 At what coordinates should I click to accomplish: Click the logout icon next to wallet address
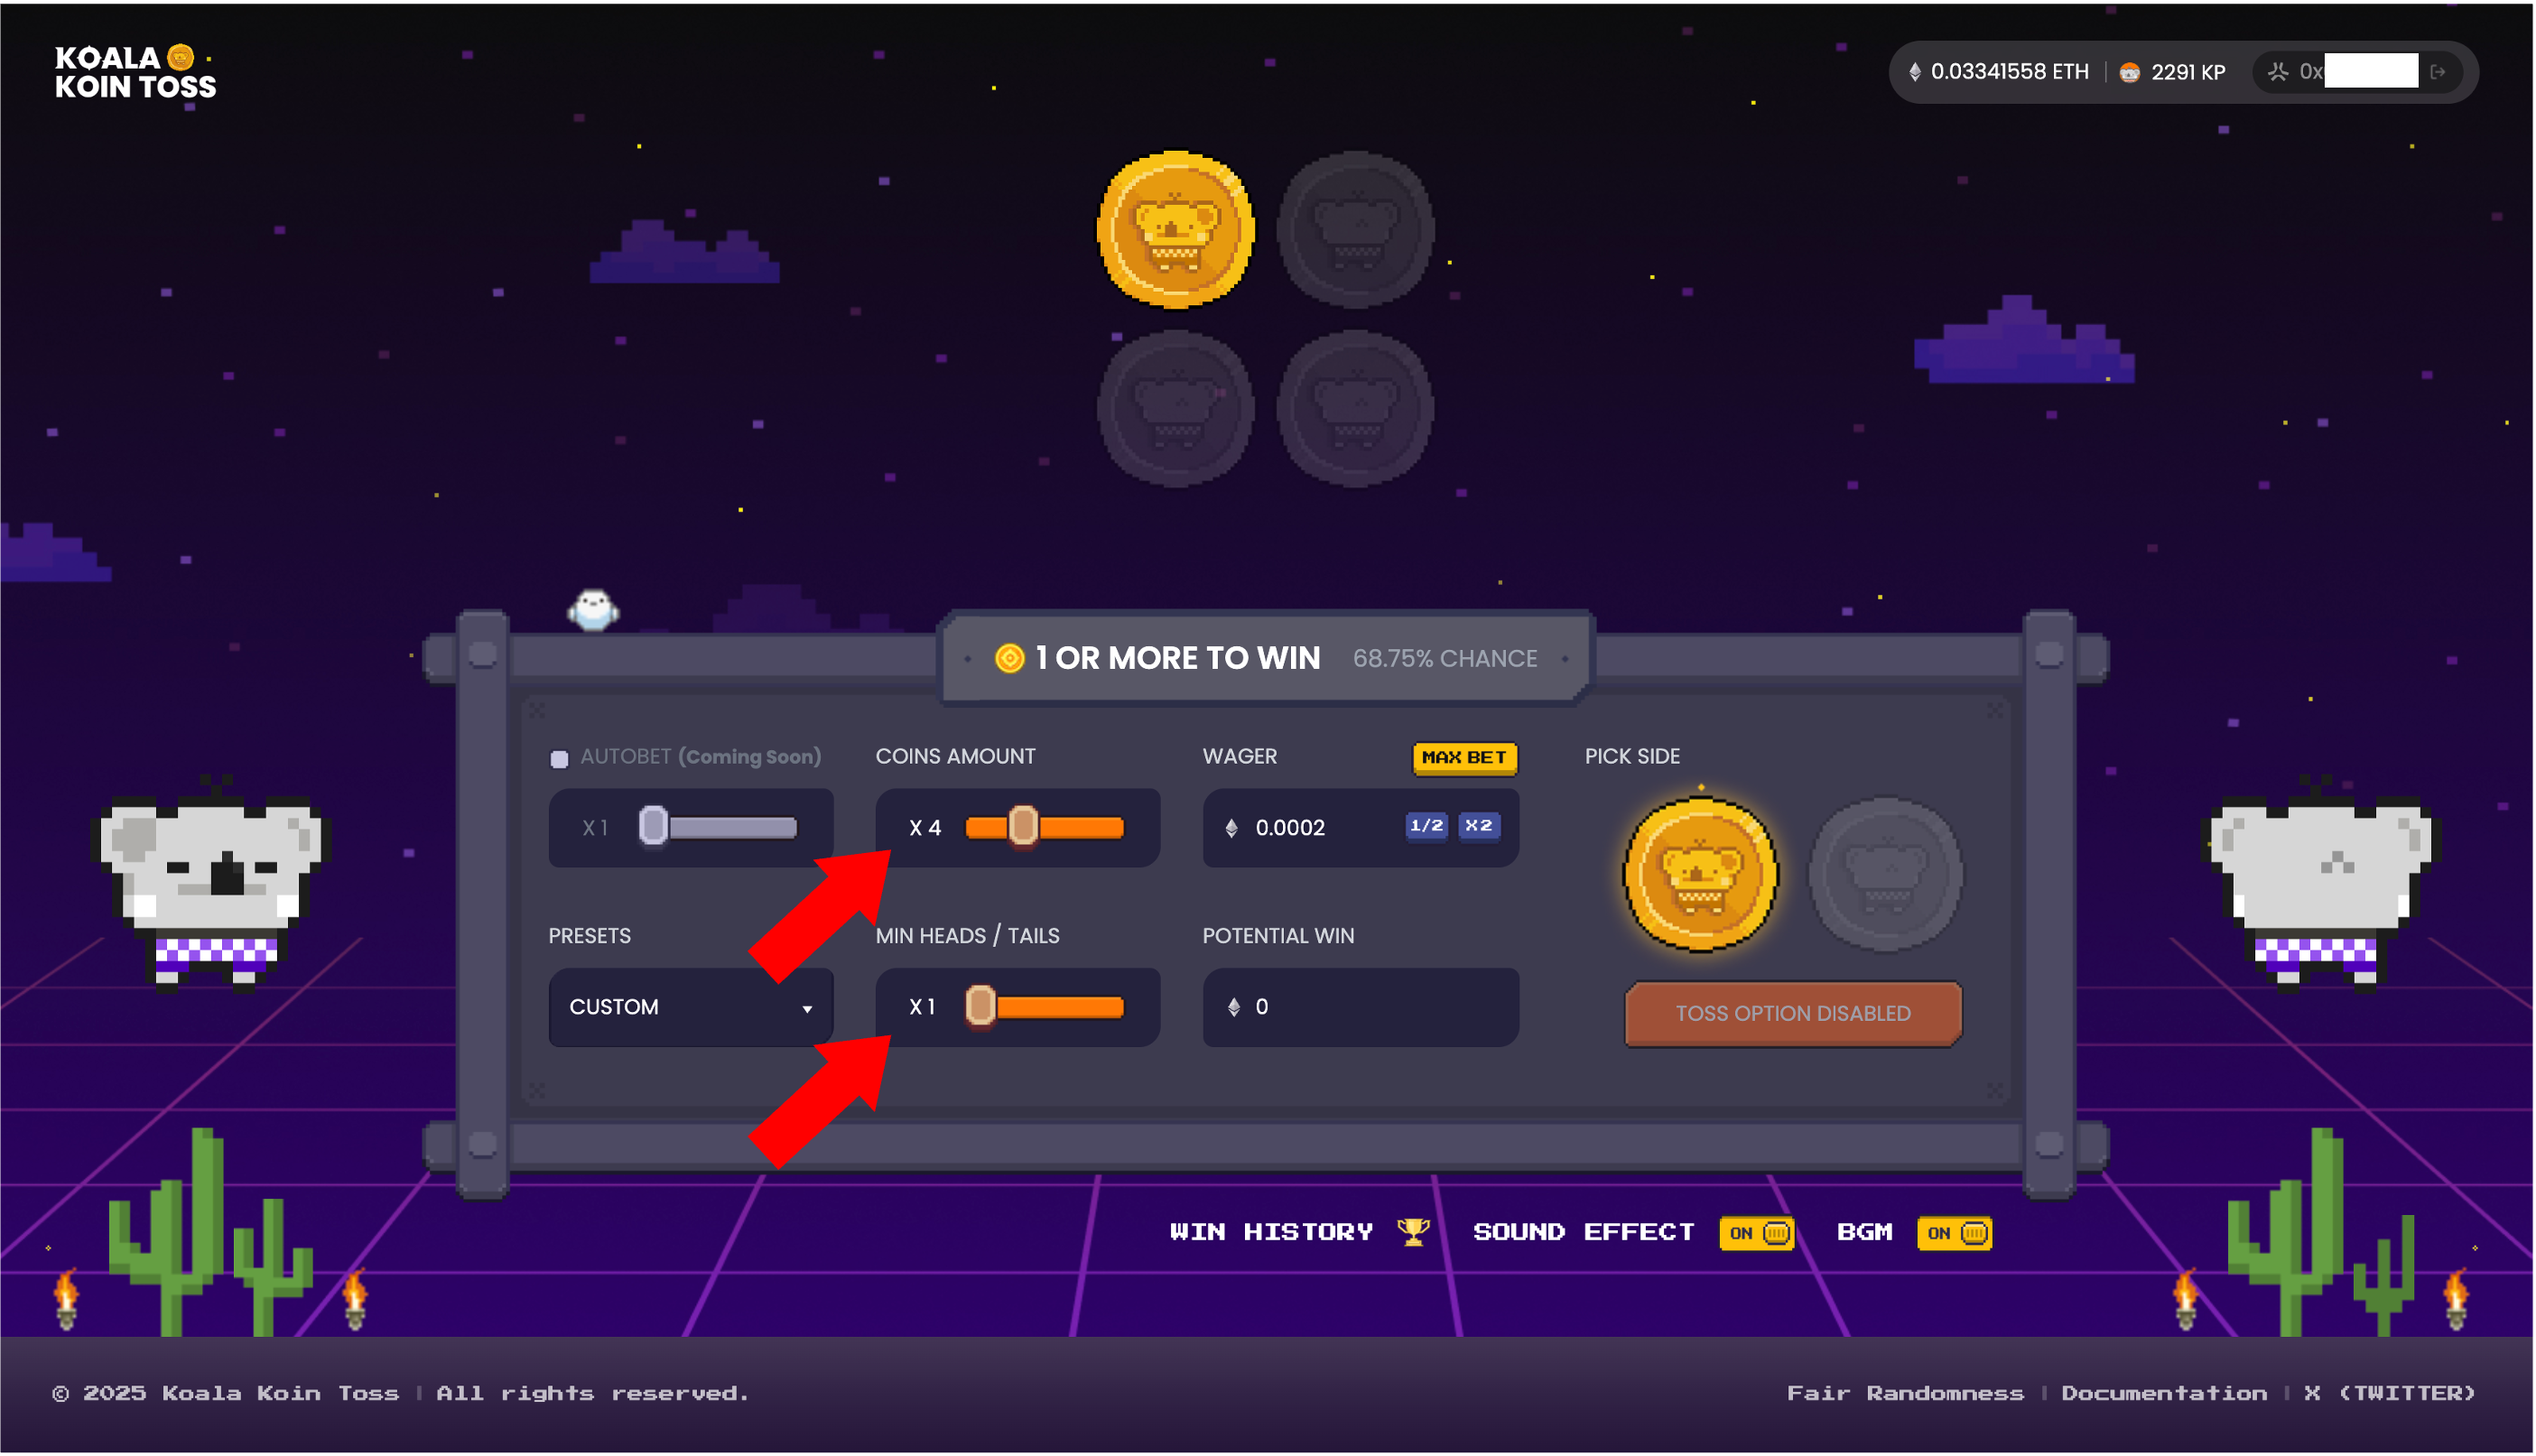pos(2438,72)
